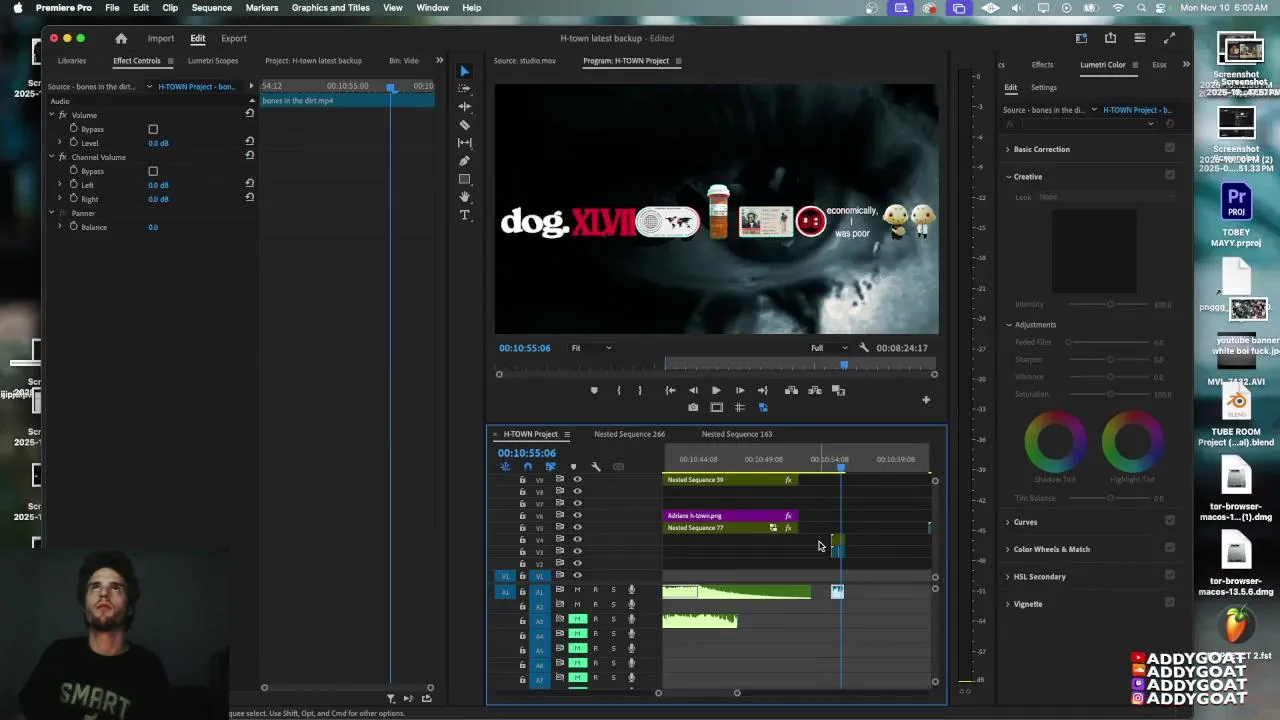Open Quick Export icon in header
The image size is (1280, 720).
1110,38
